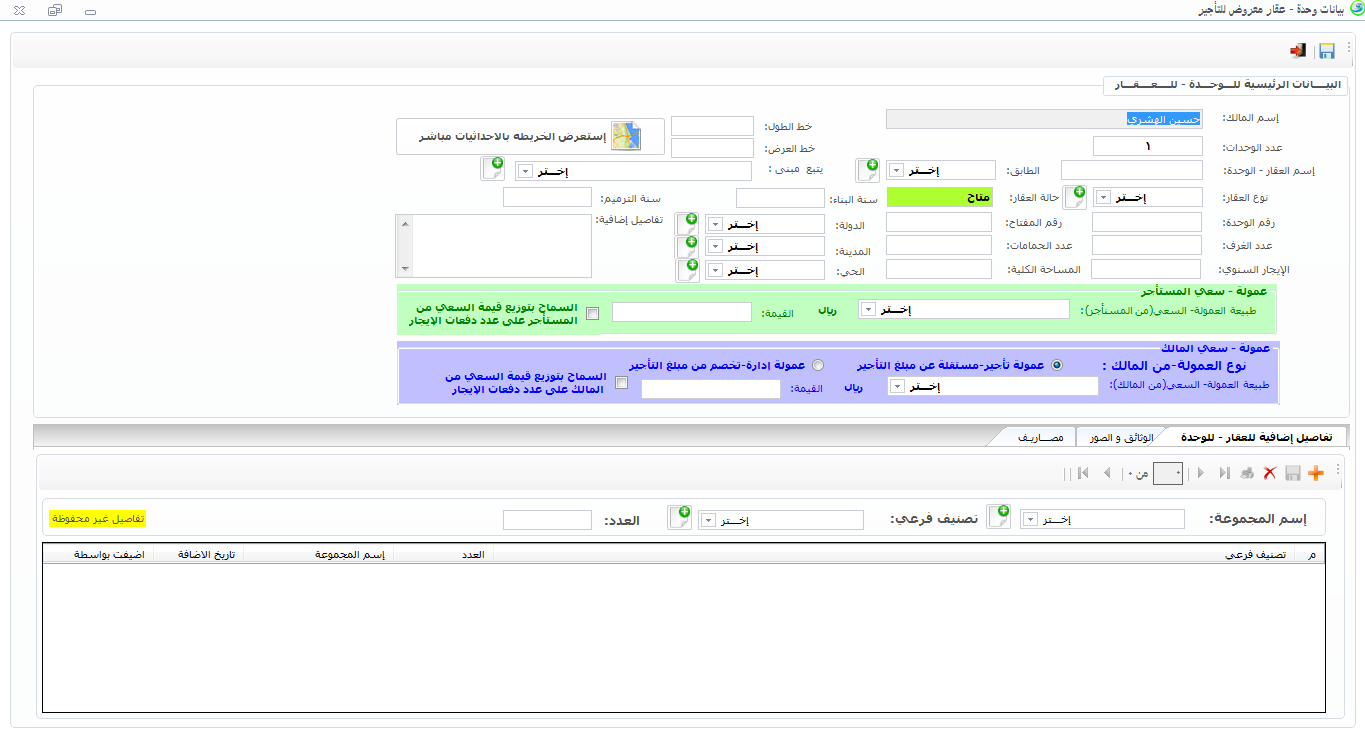Click the save icon in the top toolbar
The height and width of the screenshot is (729, 1365).
tap(1327, 51)
